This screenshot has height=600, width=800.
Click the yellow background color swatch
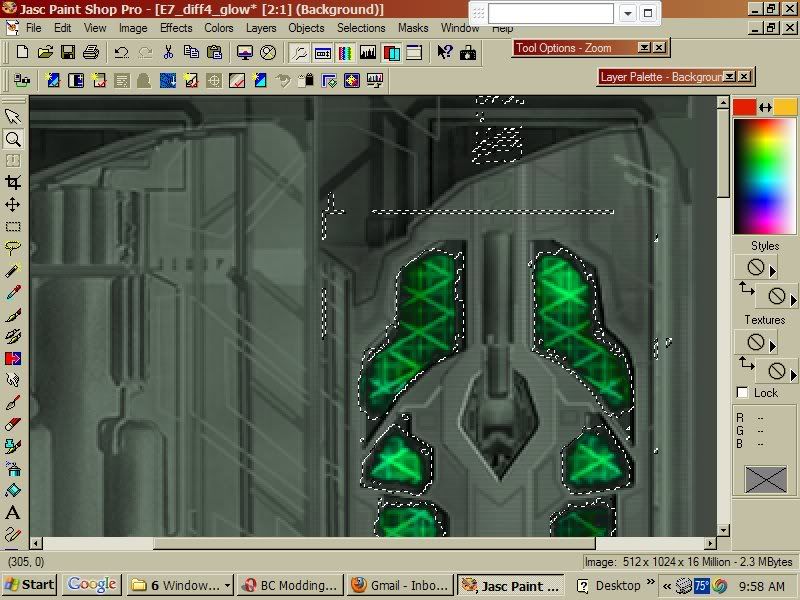point(785,107)
